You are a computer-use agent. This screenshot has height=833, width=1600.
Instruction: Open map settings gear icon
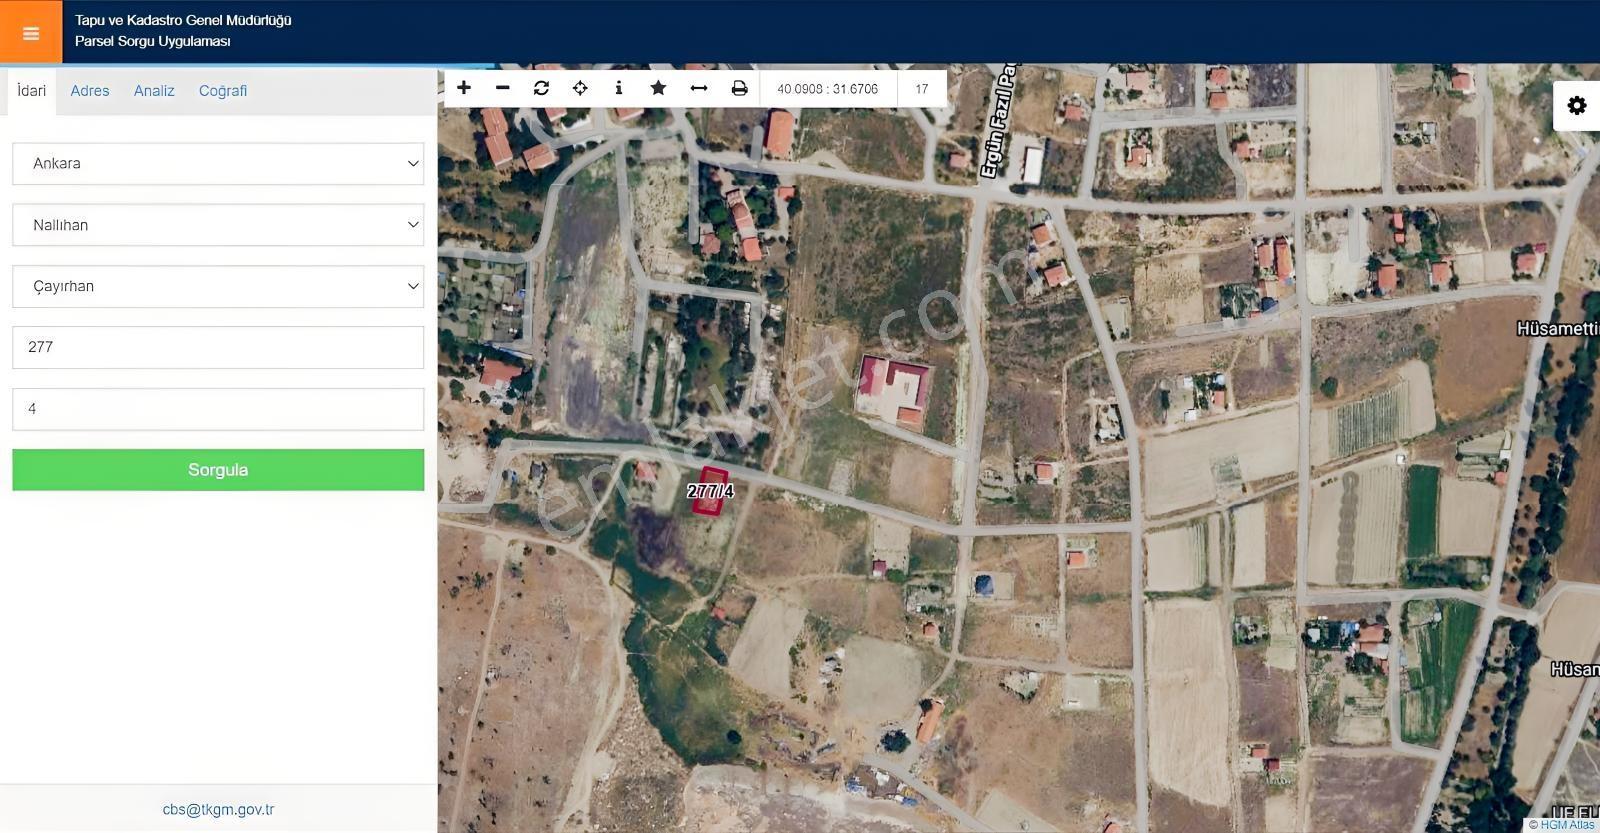point(1577,106)
